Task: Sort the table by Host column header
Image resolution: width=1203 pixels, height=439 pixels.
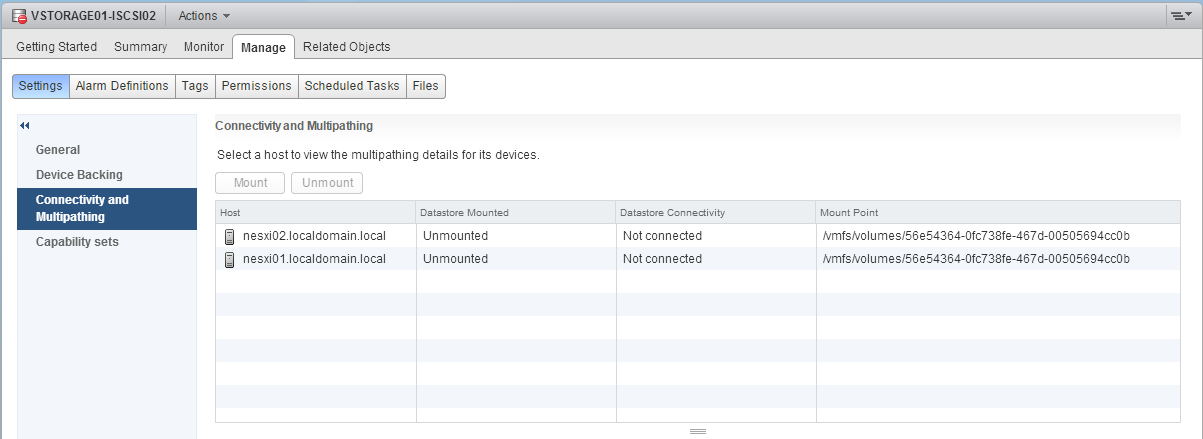Action: tap(315, 212)
